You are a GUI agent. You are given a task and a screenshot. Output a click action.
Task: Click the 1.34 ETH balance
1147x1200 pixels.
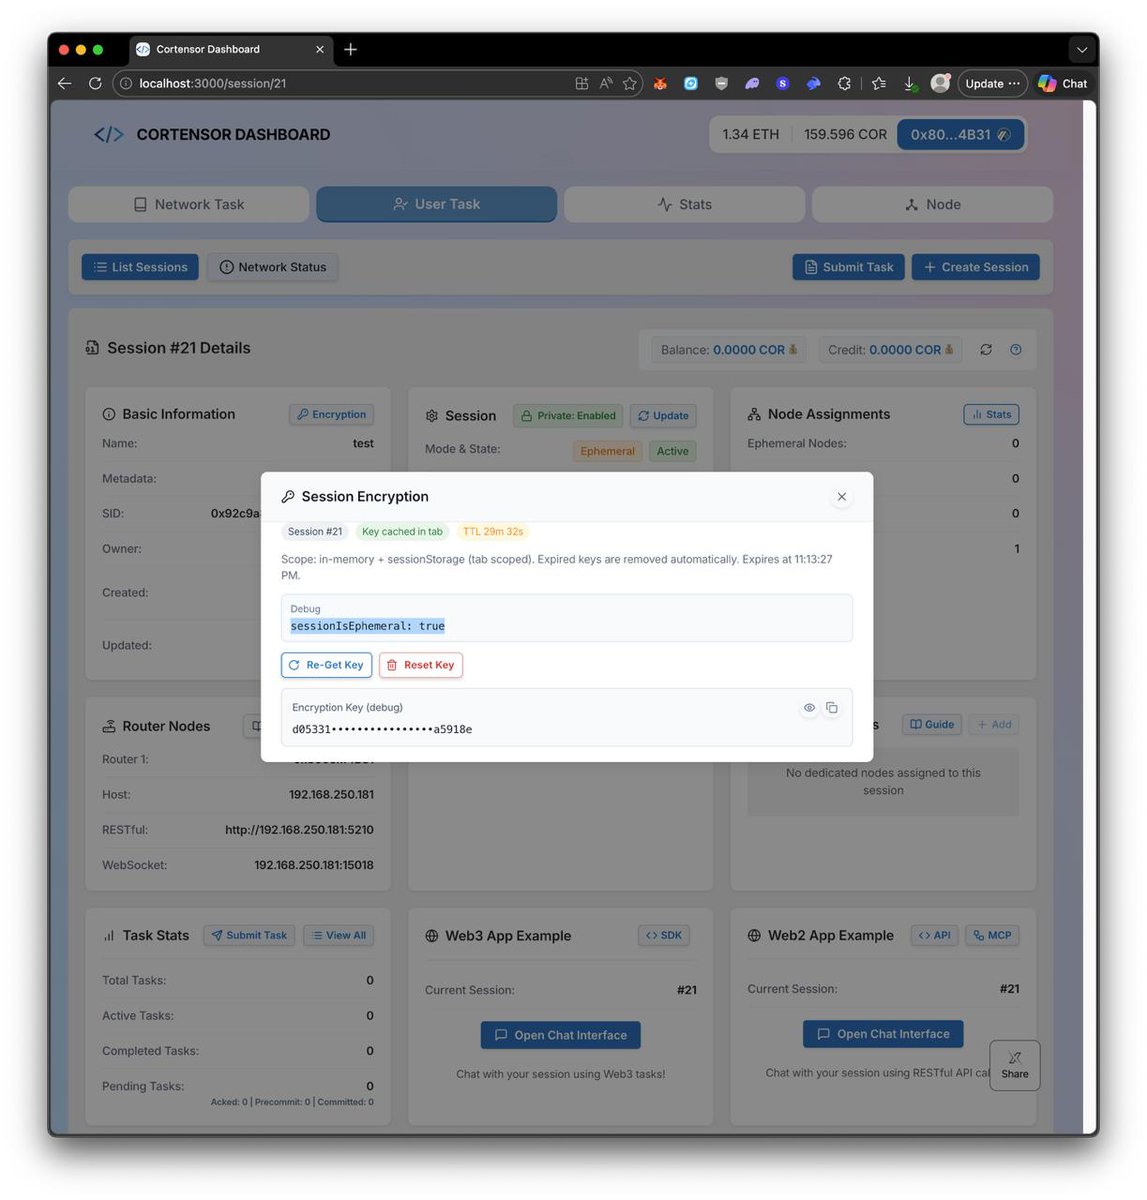(750, 134)
